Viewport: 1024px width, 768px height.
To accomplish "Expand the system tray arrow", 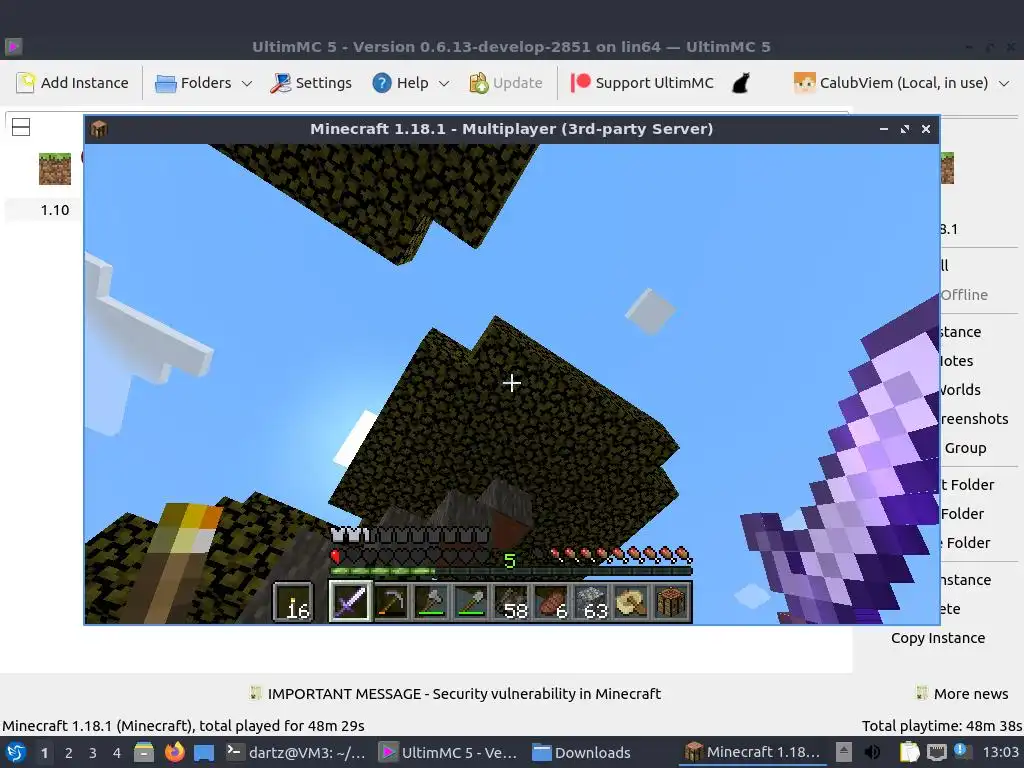I will 843,752.
